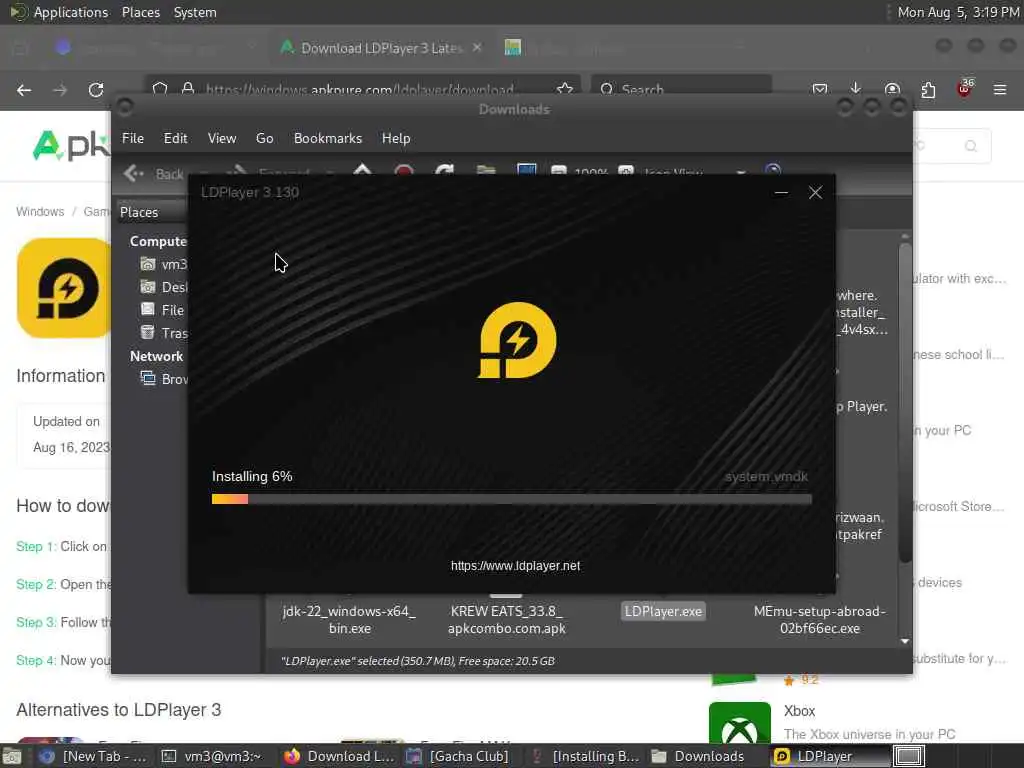Open Help menu in Downloads window
The height and width of the screenshot is (768, 1024).
396,138
